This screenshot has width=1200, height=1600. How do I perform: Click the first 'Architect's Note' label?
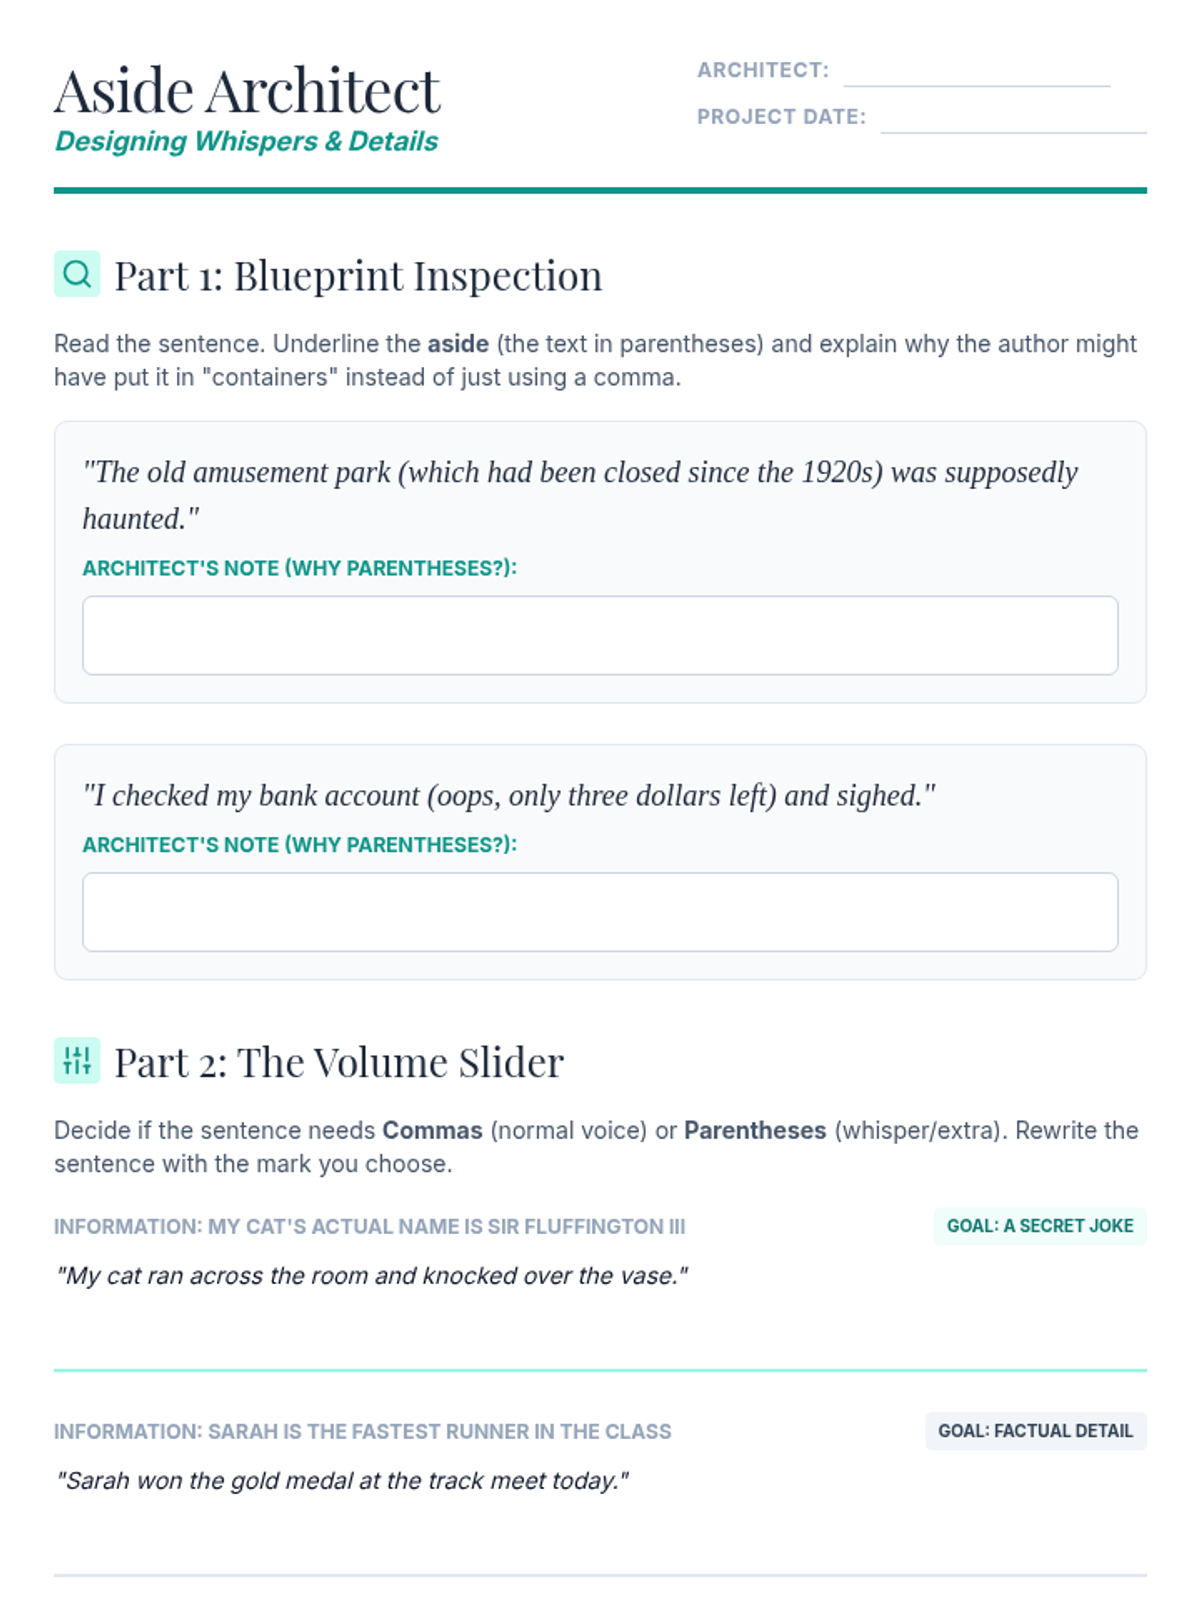(x=299, y=568)
